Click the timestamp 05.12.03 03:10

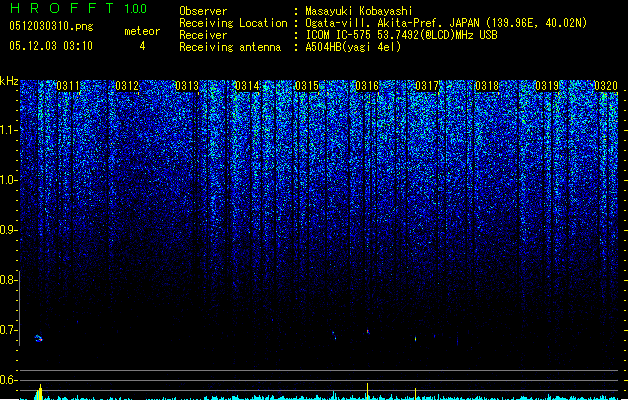click(x=51, y=46)
